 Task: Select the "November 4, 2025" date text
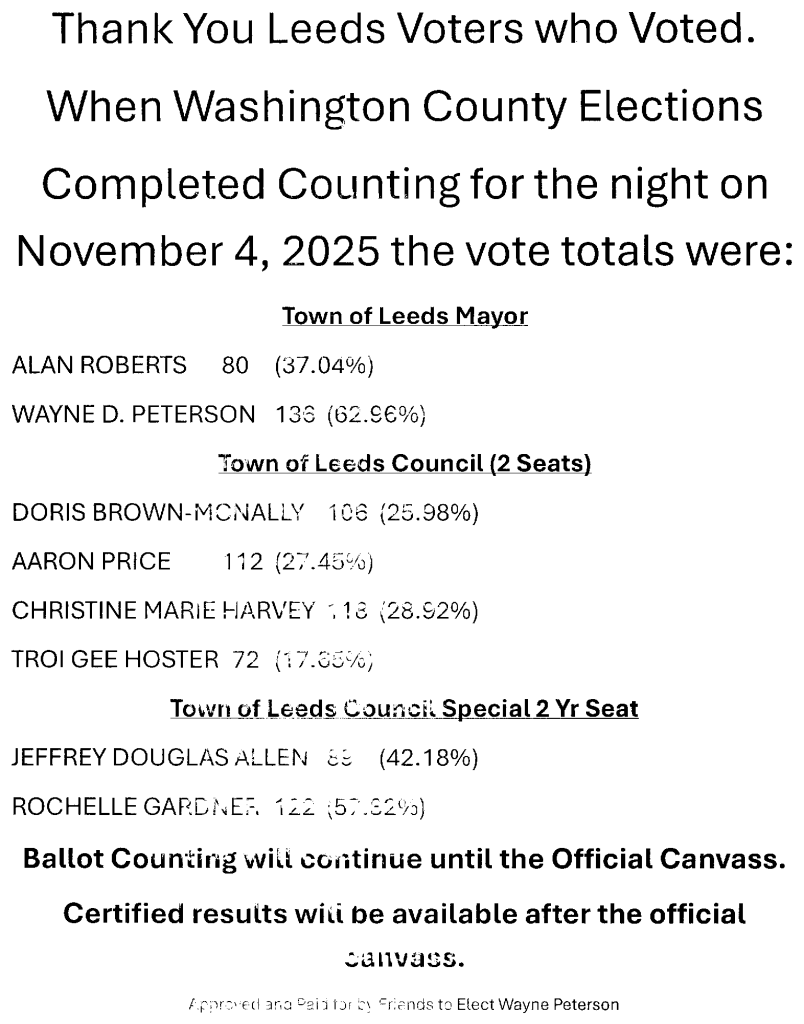click(198, 252)
